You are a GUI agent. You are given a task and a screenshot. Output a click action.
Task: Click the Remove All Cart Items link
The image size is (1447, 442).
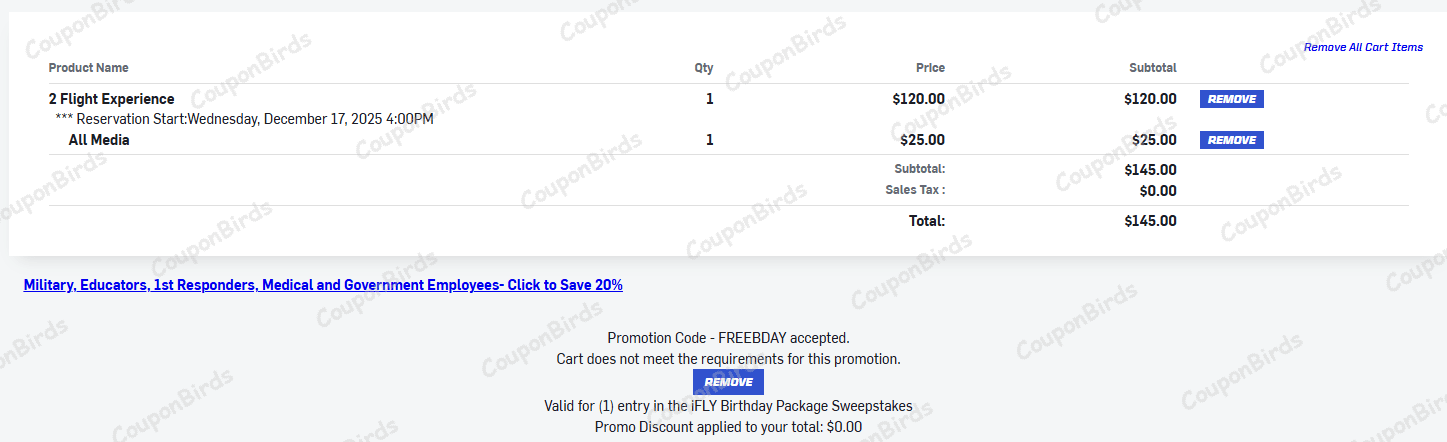(x=1363, y=47)
